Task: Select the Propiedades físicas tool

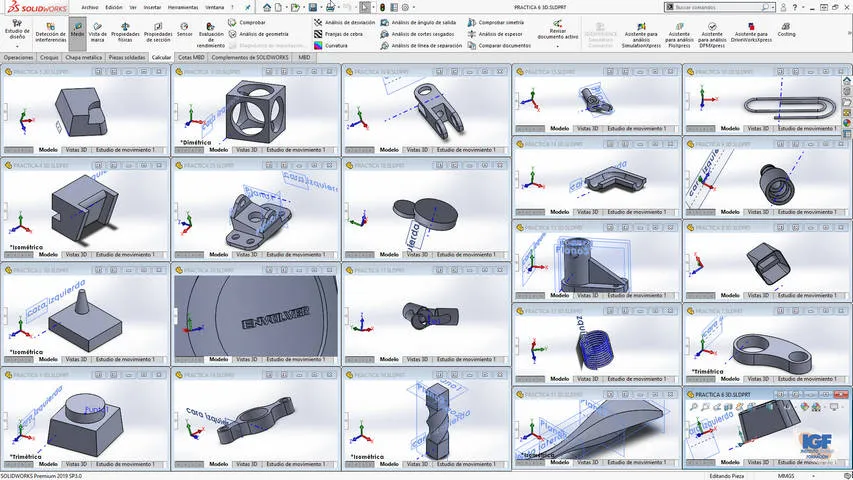Action: pos(125,33)
